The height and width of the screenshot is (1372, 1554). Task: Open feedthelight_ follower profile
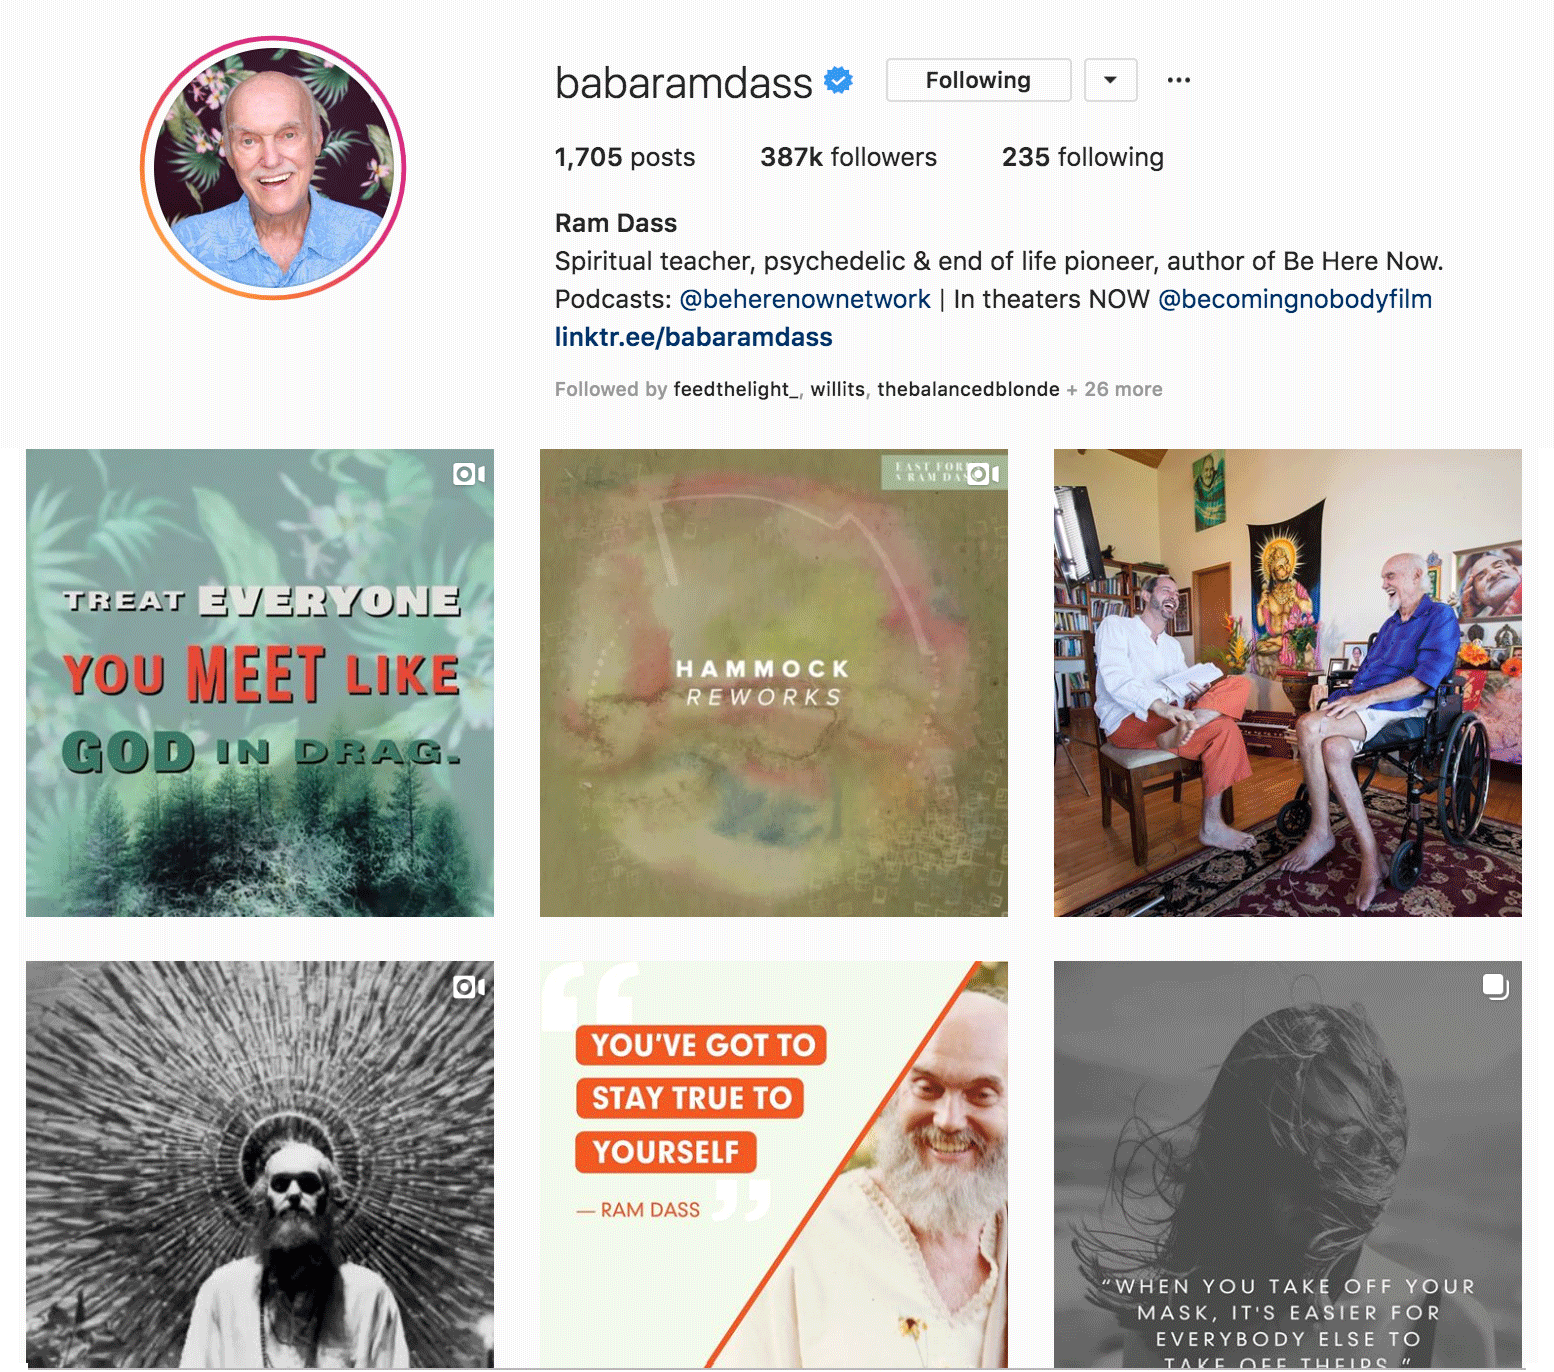click(736, 389)
